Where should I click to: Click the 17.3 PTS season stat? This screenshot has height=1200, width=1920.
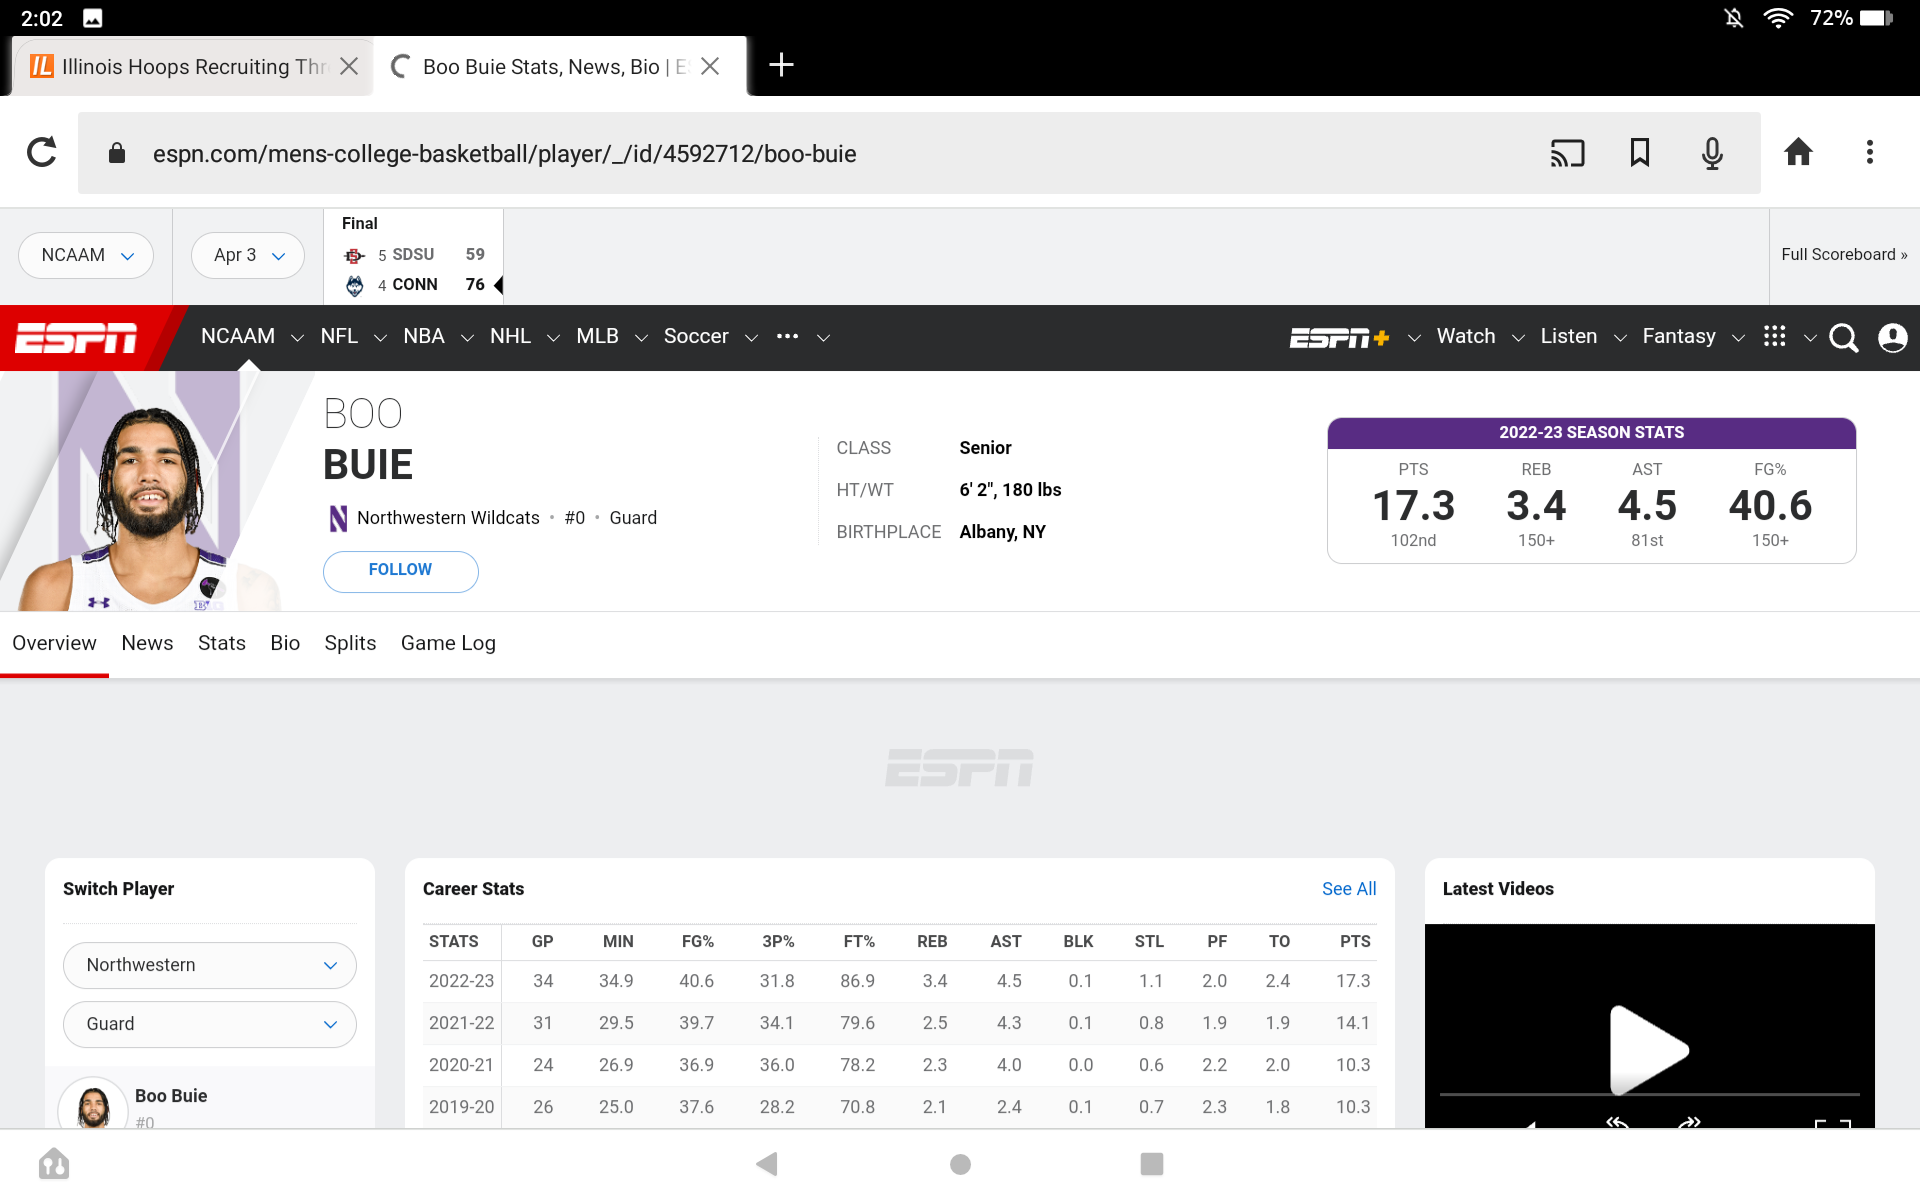click(1413, 506)
